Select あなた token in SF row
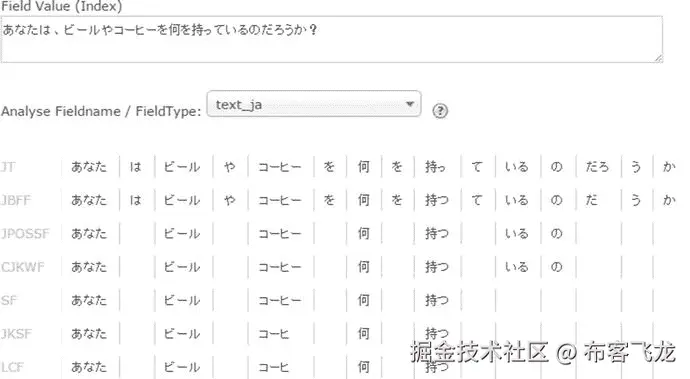Screen dimensions: 690x379 pyautogui.click(x=89, y=300)
